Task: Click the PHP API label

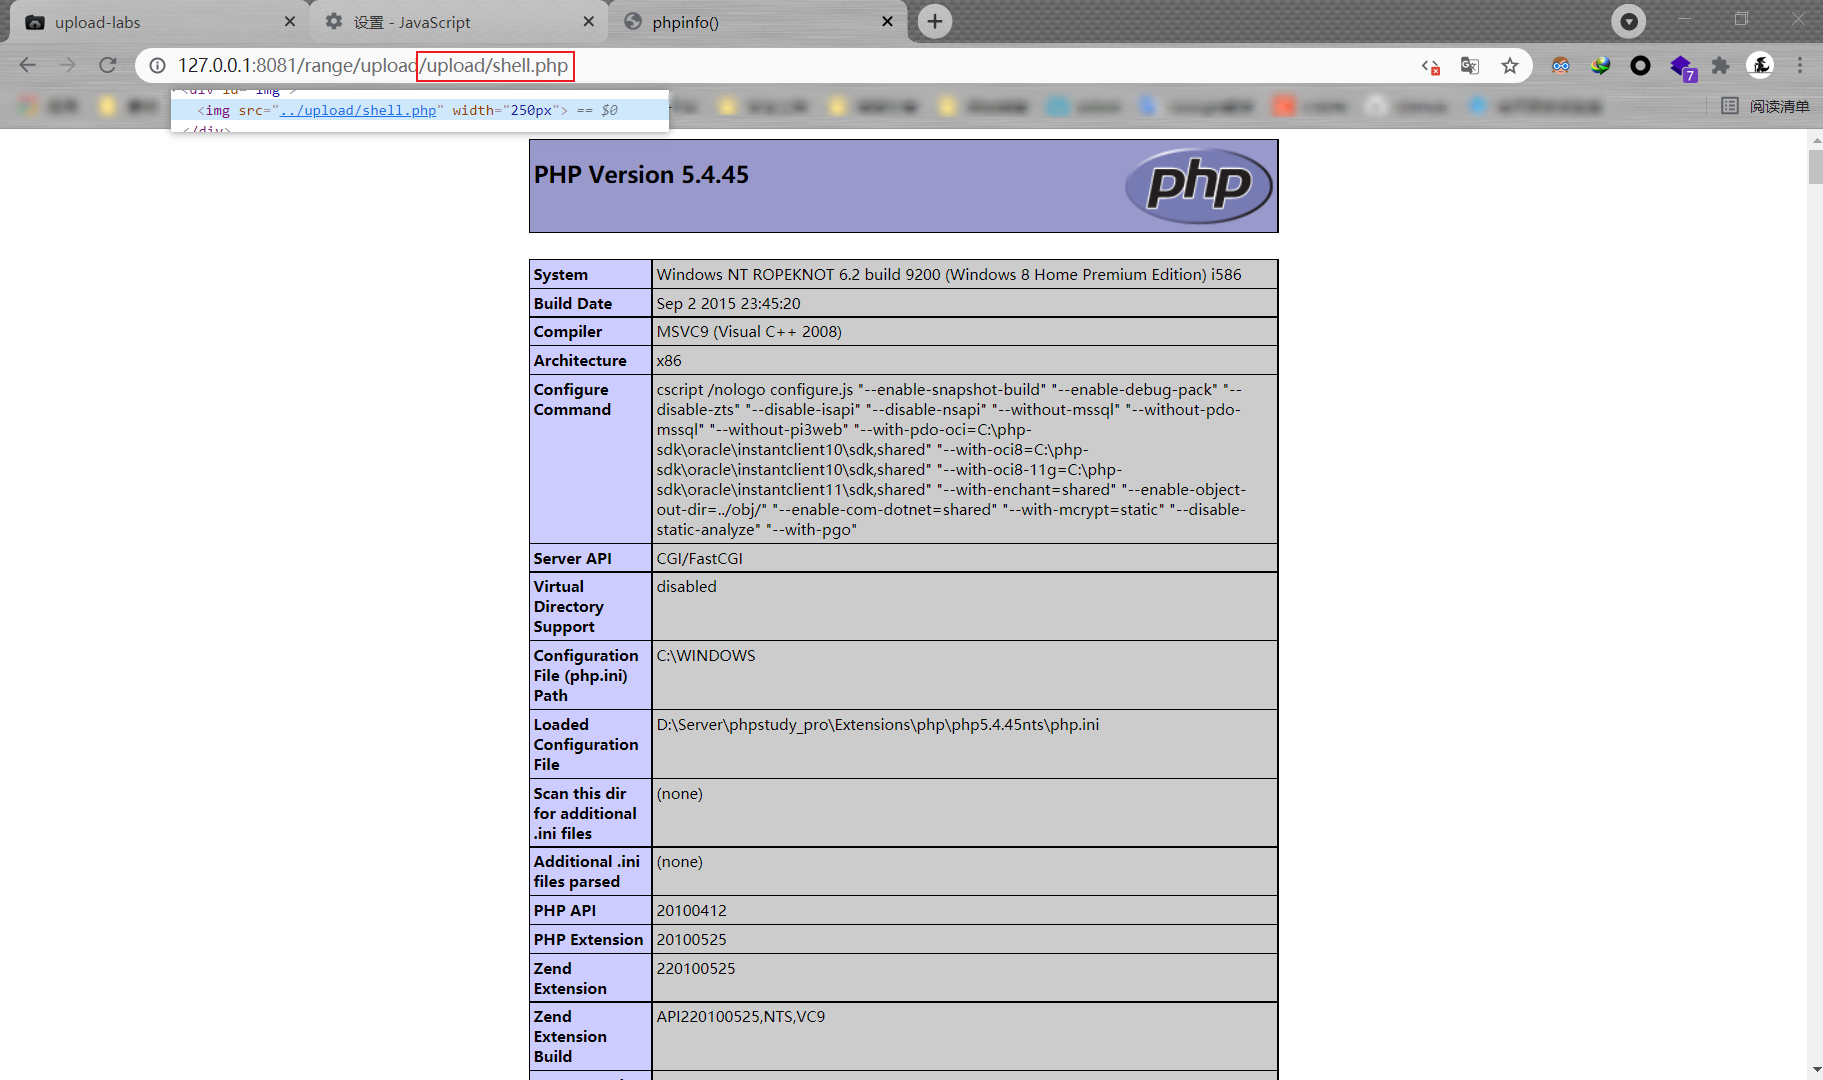Action: [x=565, y=911]
